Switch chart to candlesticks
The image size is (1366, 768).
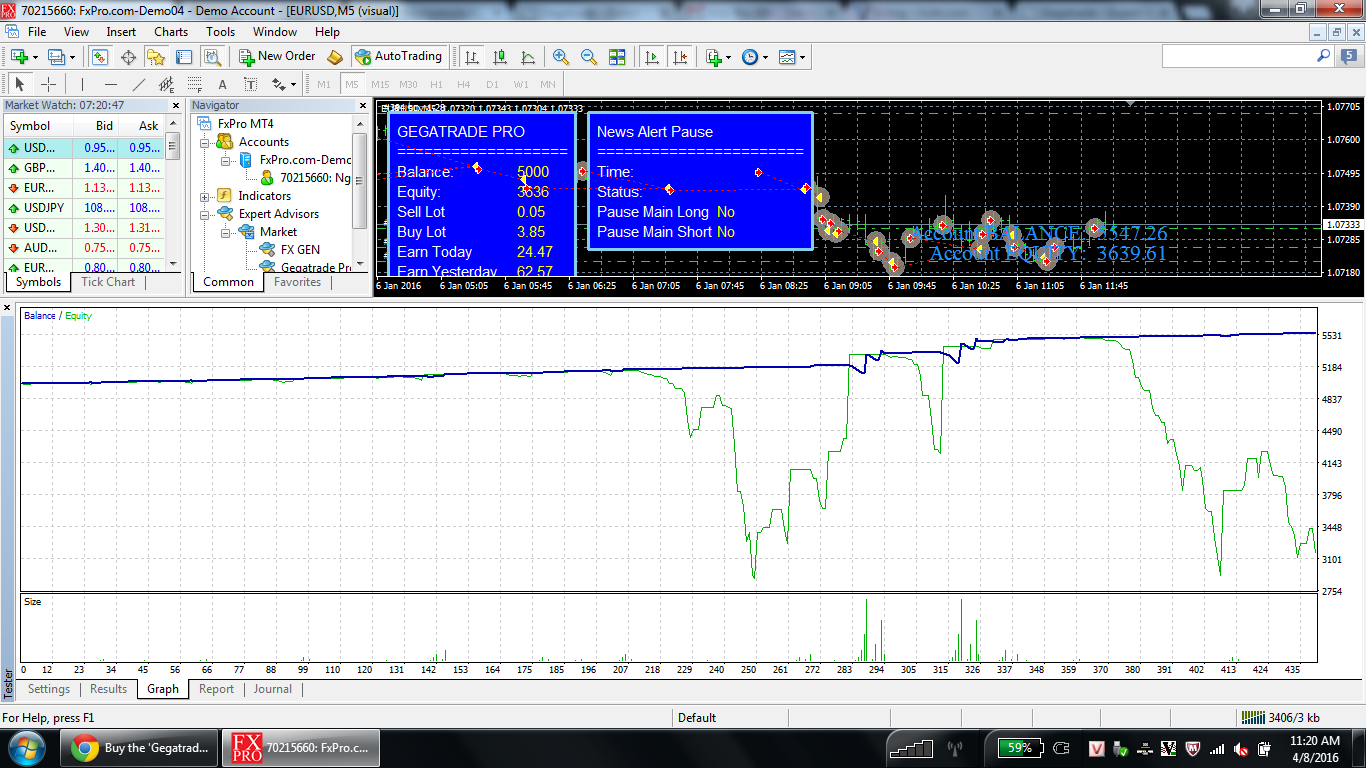point(500,57)
